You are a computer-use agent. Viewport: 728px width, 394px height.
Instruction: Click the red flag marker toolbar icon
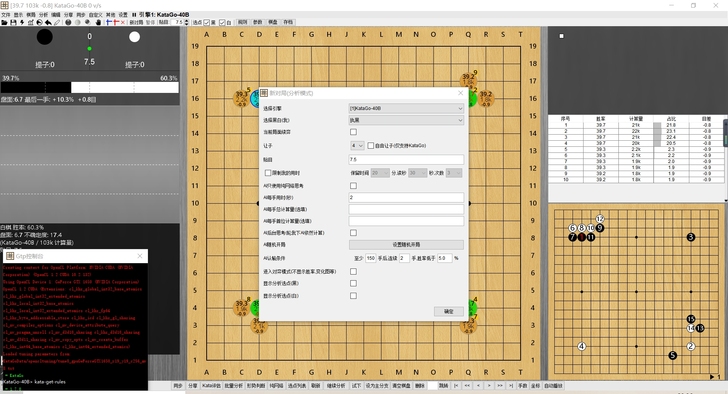click(x=116, y=22)
